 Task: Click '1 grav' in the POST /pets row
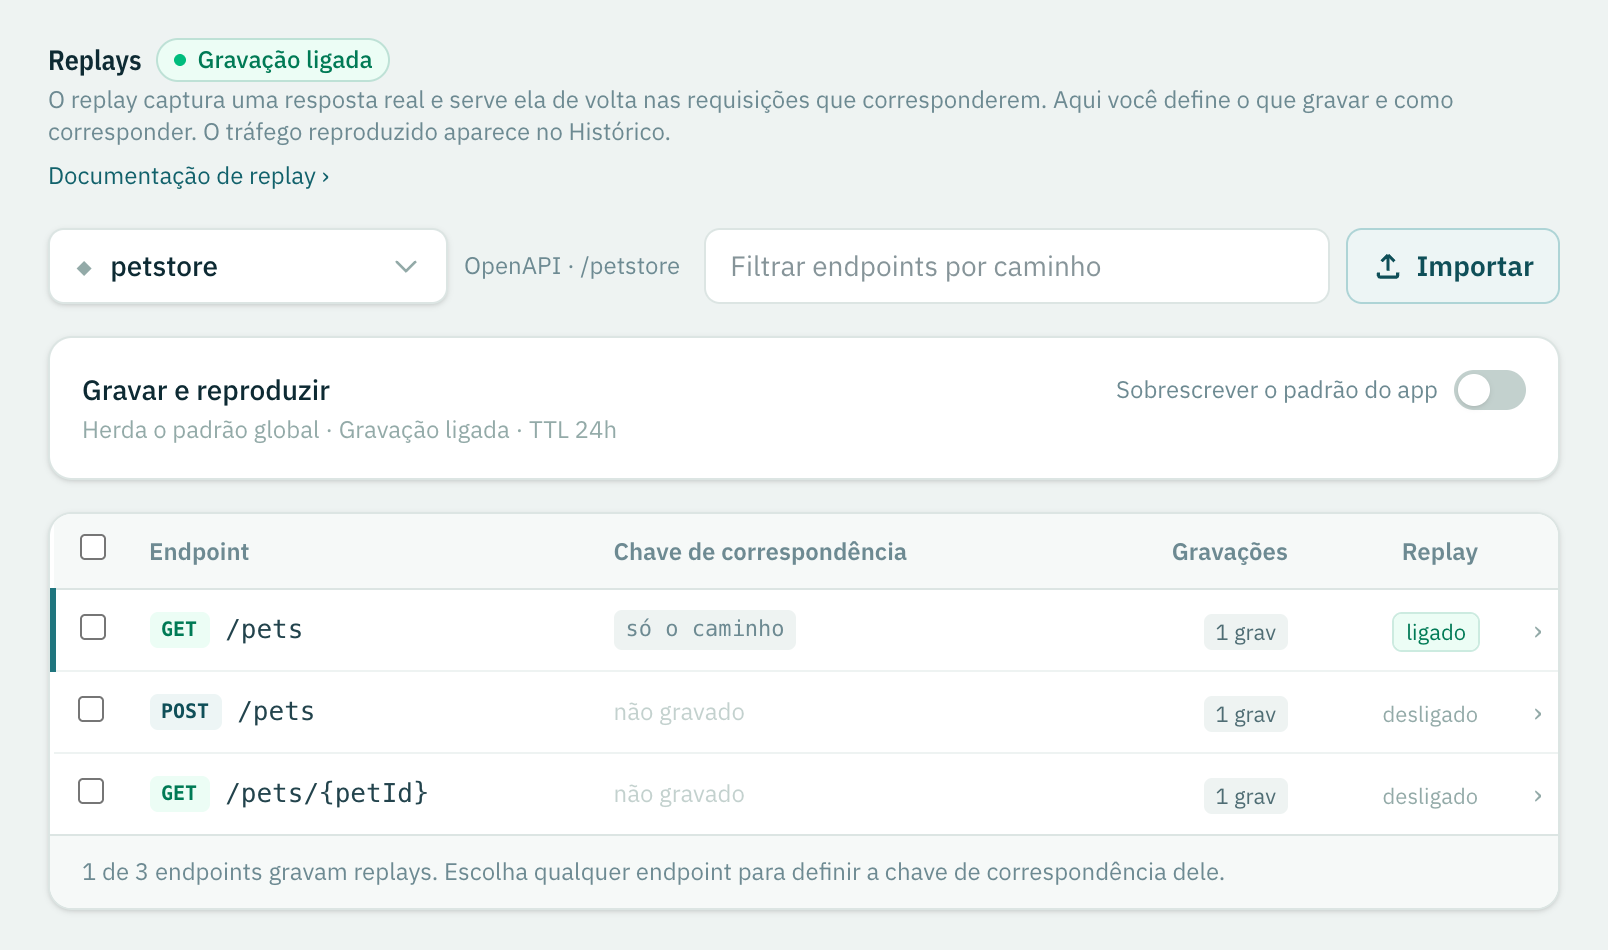pyautogui.click(x=1246, y=714)
